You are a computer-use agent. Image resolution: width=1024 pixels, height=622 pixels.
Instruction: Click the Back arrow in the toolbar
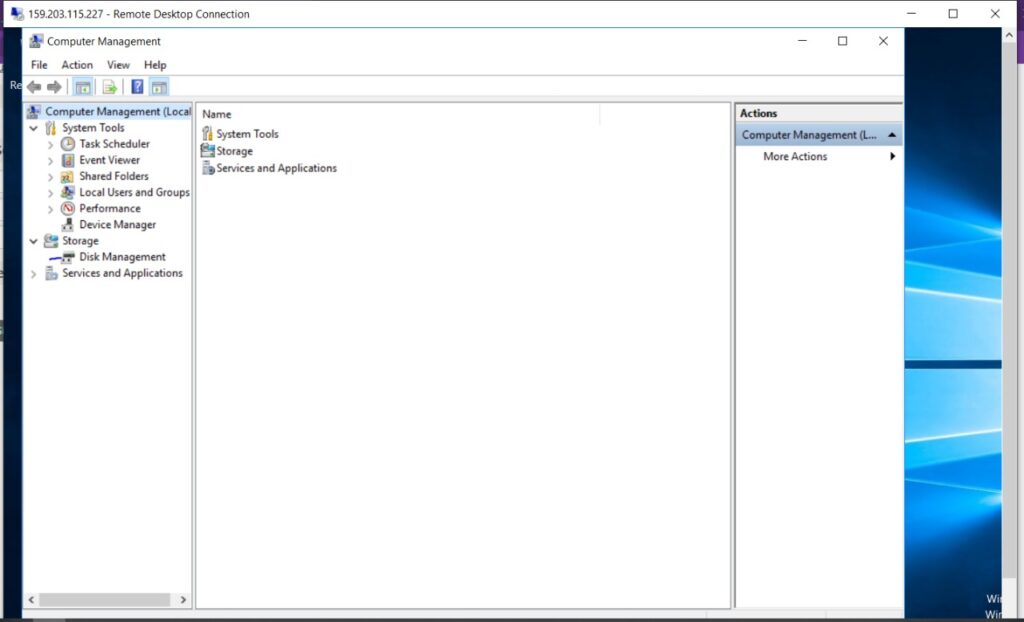(x=34, y=87)
